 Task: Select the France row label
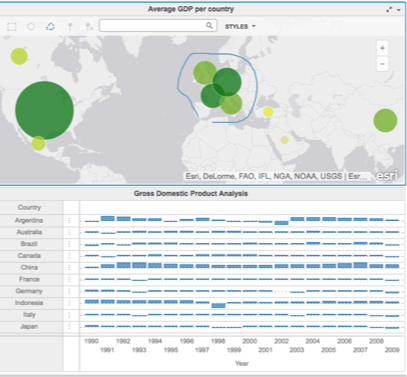tap(29, 279)
